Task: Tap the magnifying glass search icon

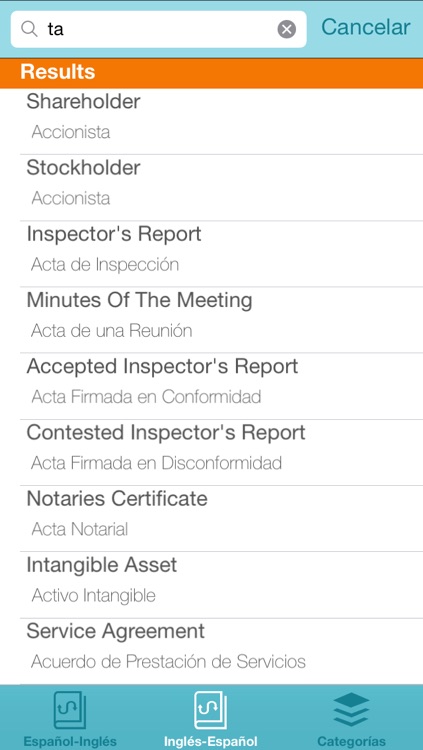Action: (30, 30)
